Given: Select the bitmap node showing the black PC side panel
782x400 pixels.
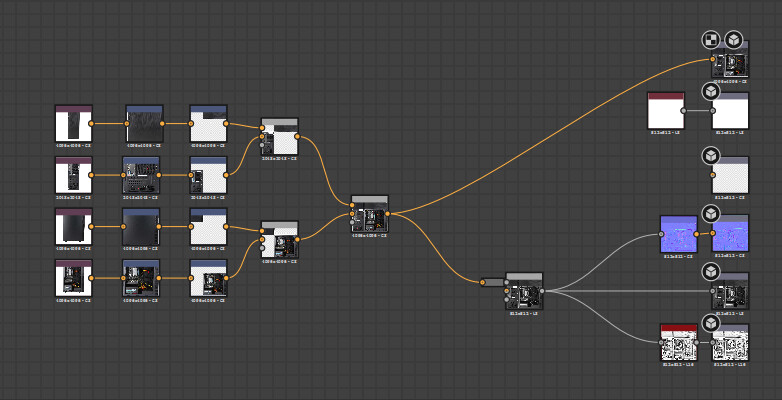Looking at the screenshot, I should coord(74,226).
